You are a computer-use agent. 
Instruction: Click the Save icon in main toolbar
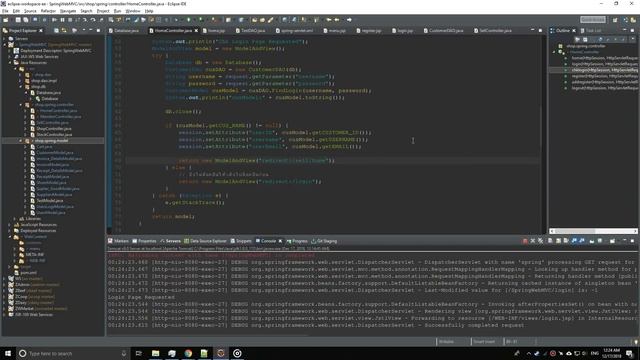[18, 20]
